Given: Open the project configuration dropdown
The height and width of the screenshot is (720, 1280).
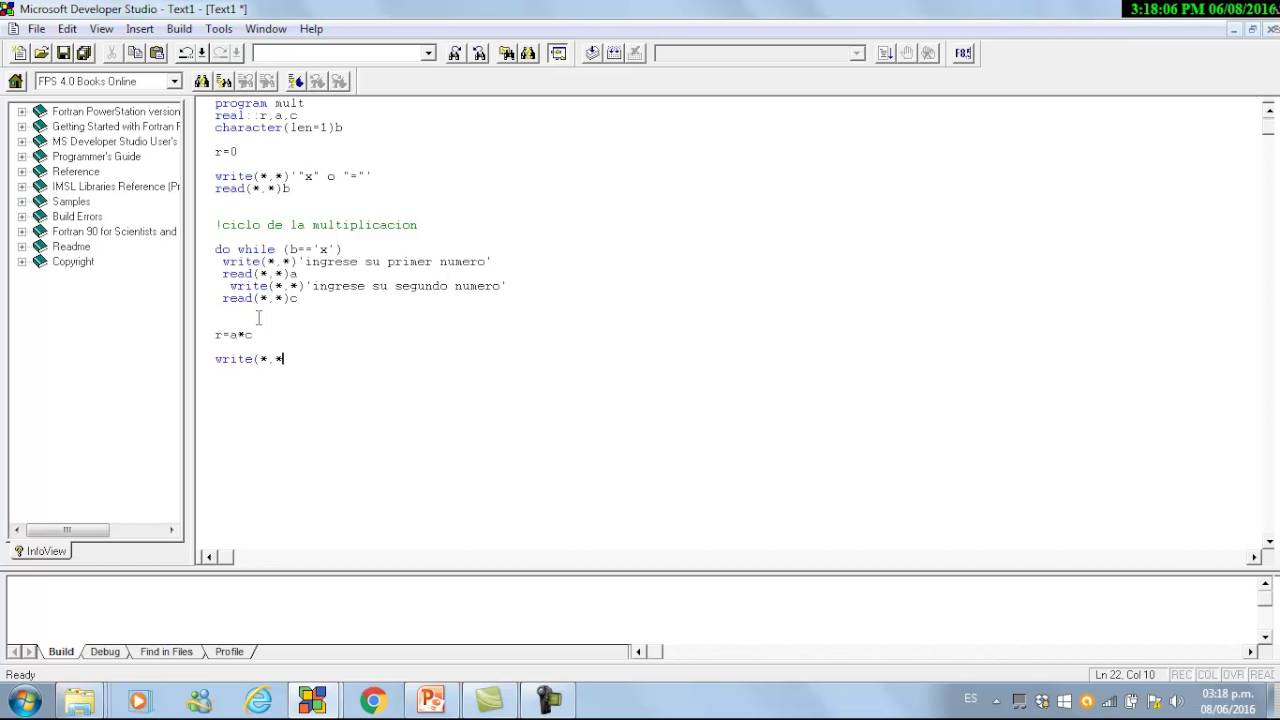Looking at the screenshot, I should pos(857,53).
